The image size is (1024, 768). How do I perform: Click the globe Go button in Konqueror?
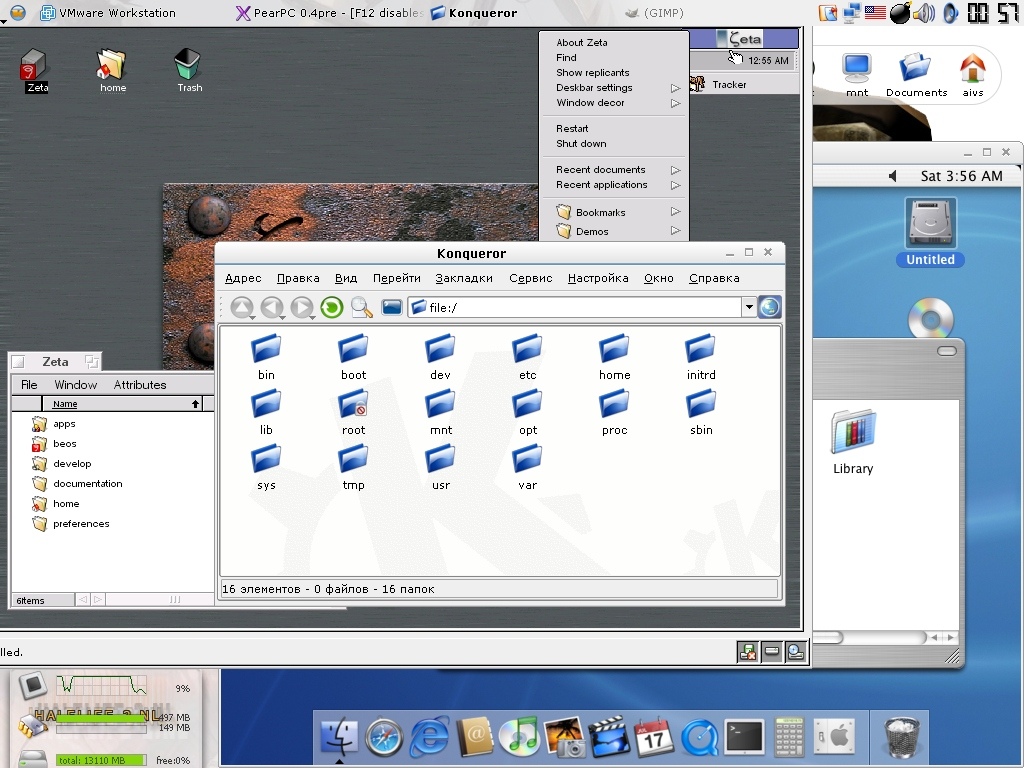[769, 307]
